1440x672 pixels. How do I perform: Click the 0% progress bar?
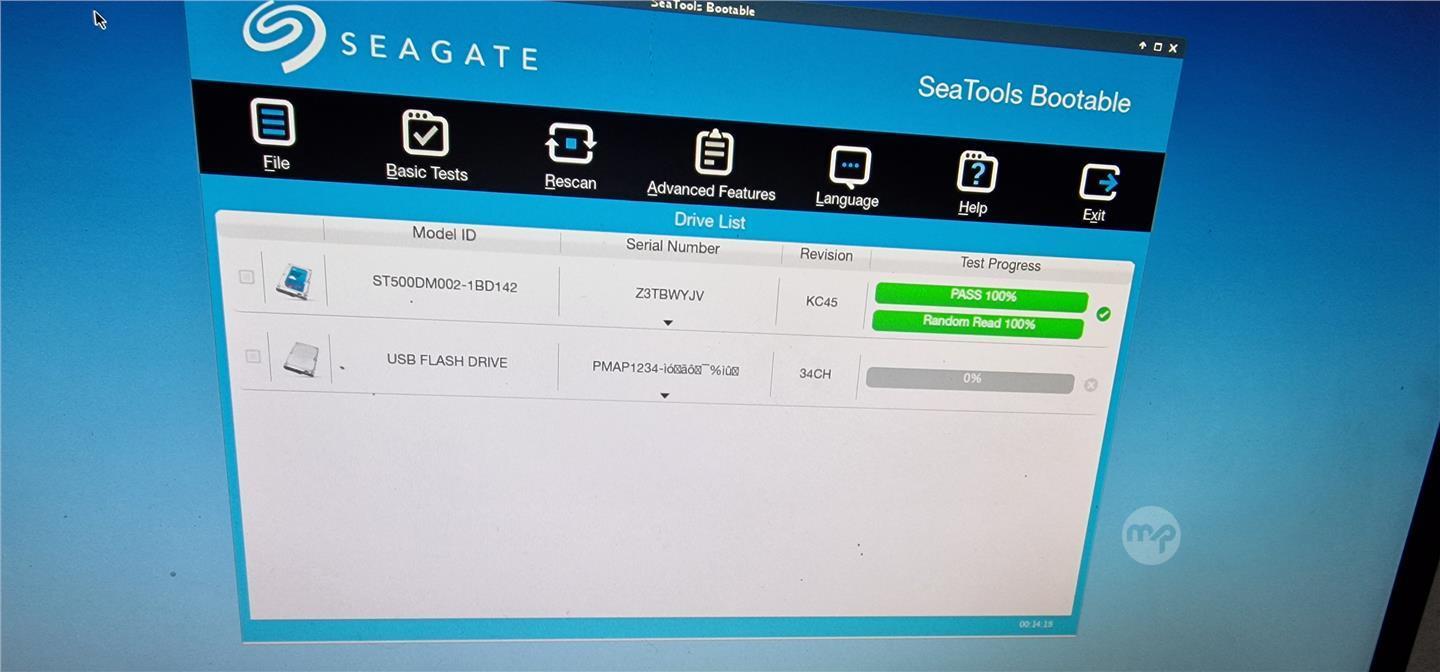pyautogui.click(x=970, y=380)
